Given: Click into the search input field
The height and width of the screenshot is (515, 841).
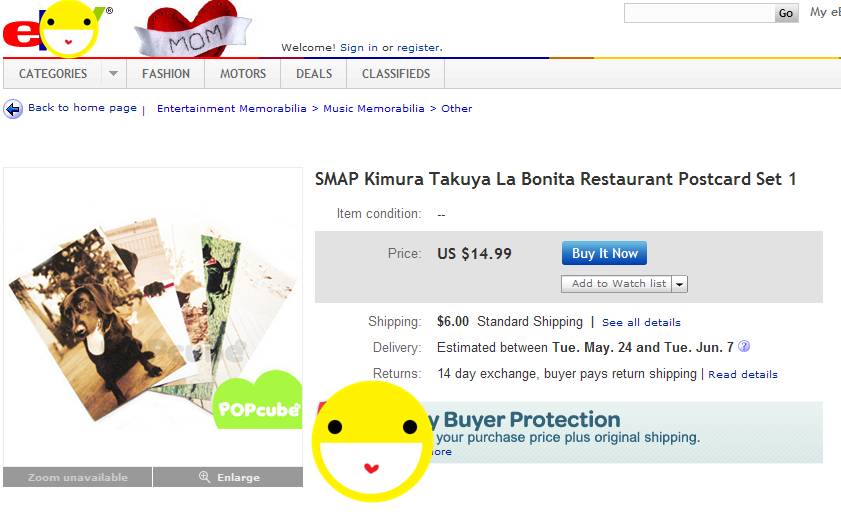Looking at the screenshot, I should (x=699, y=13).
